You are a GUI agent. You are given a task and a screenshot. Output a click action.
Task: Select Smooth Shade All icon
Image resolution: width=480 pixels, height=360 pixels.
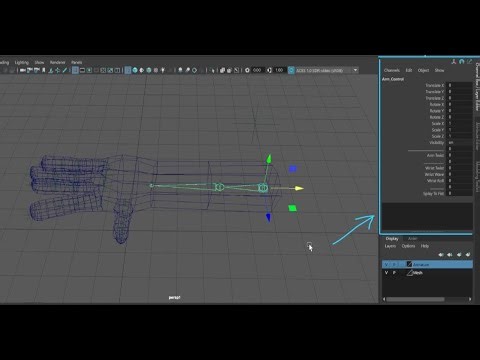click(135, 70)
